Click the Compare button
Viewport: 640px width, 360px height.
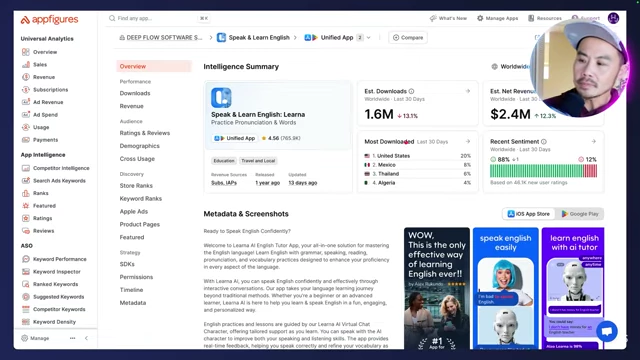point(408,38)
